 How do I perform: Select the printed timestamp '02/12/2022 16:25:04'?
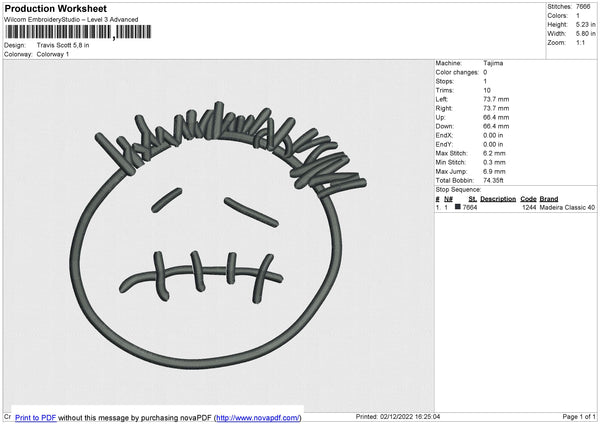pos(410,416)
